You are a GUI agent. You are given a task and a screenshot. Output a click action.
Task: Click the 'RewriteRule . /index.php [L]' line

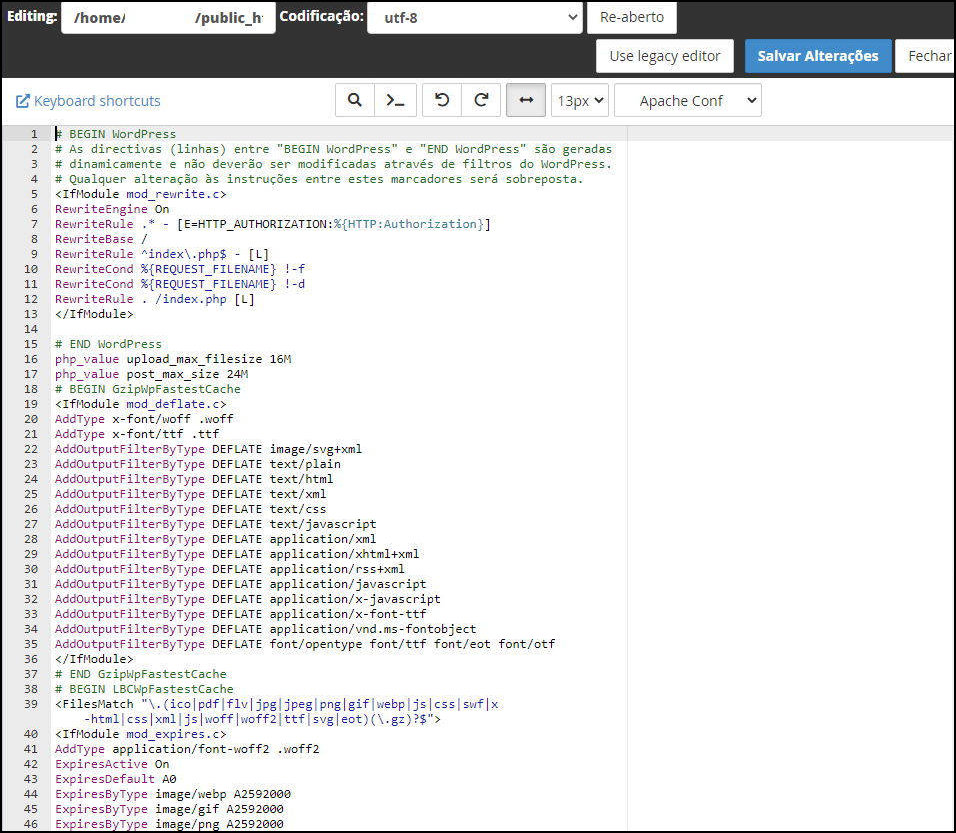pyautogui.click(x=155, y=299)
